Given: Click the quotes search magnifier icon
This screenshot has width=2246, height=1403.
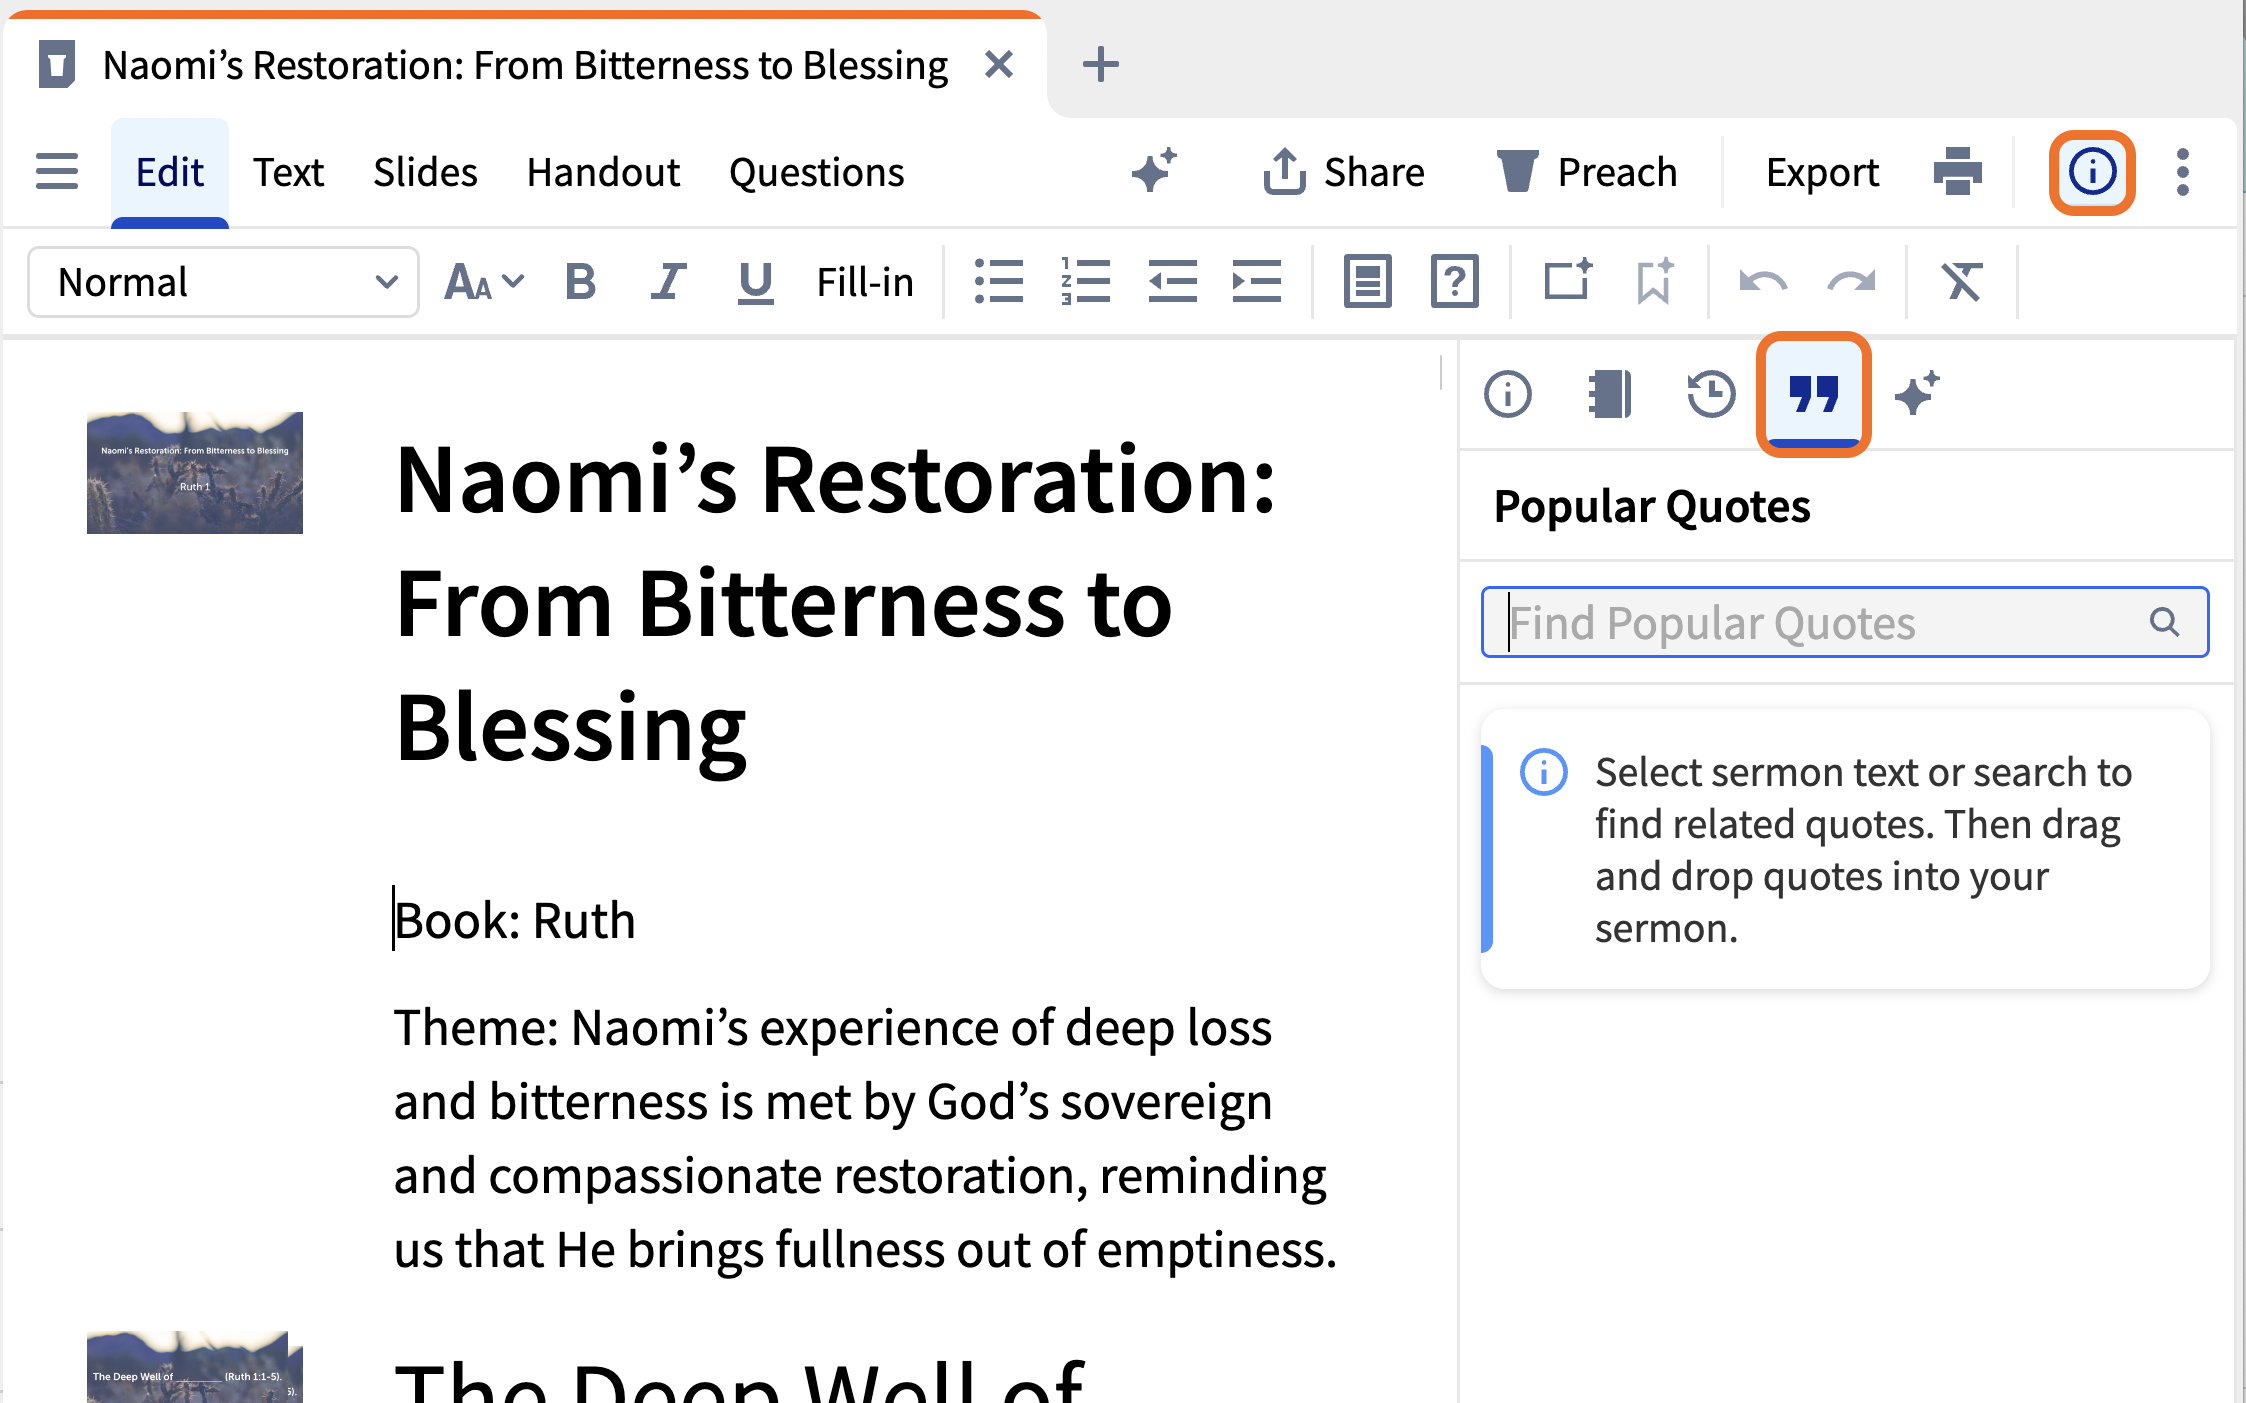Looking at the screenshot, I should [2165, 622].
